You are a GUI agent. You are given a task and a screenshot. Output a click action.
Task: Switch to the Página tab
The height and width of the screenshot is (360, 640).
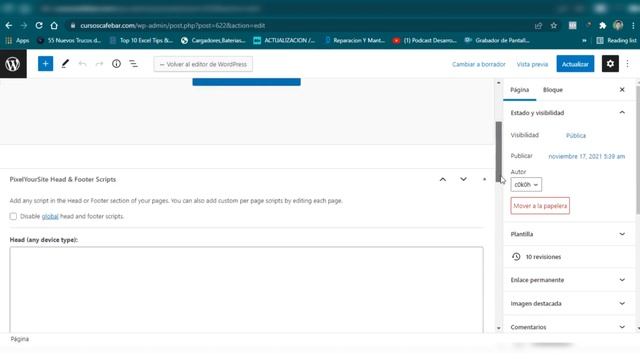point(519,90)
